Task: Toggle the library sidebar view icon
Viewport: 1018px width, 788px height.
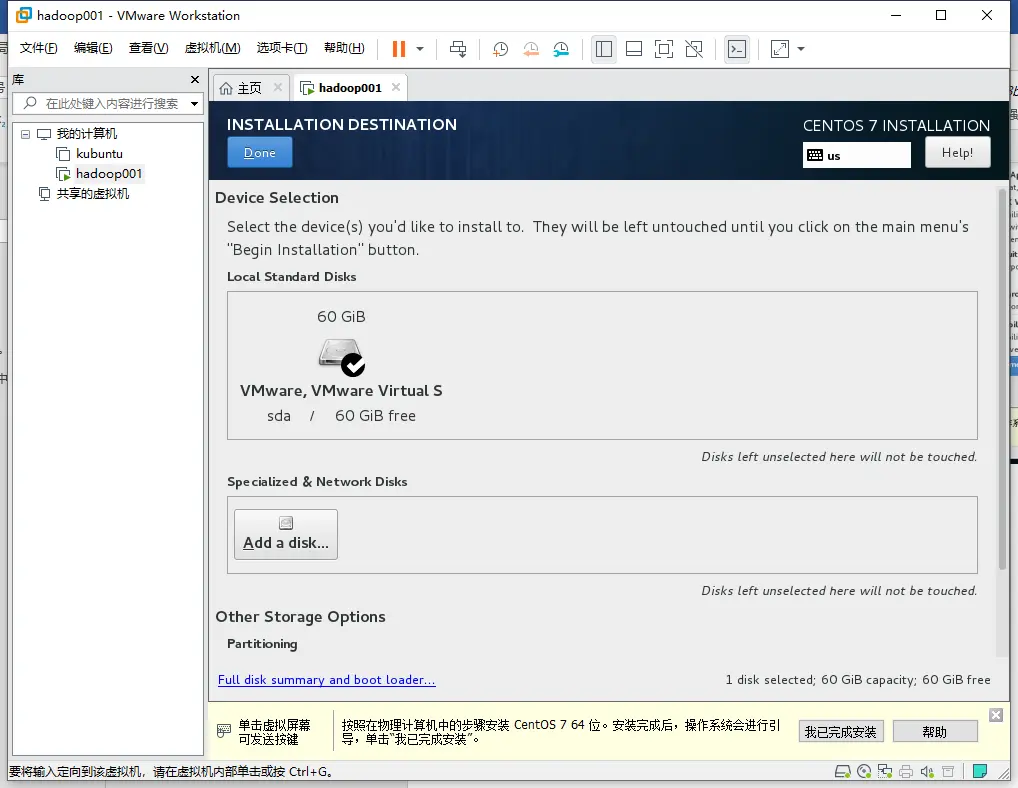Action: point(604,49)
